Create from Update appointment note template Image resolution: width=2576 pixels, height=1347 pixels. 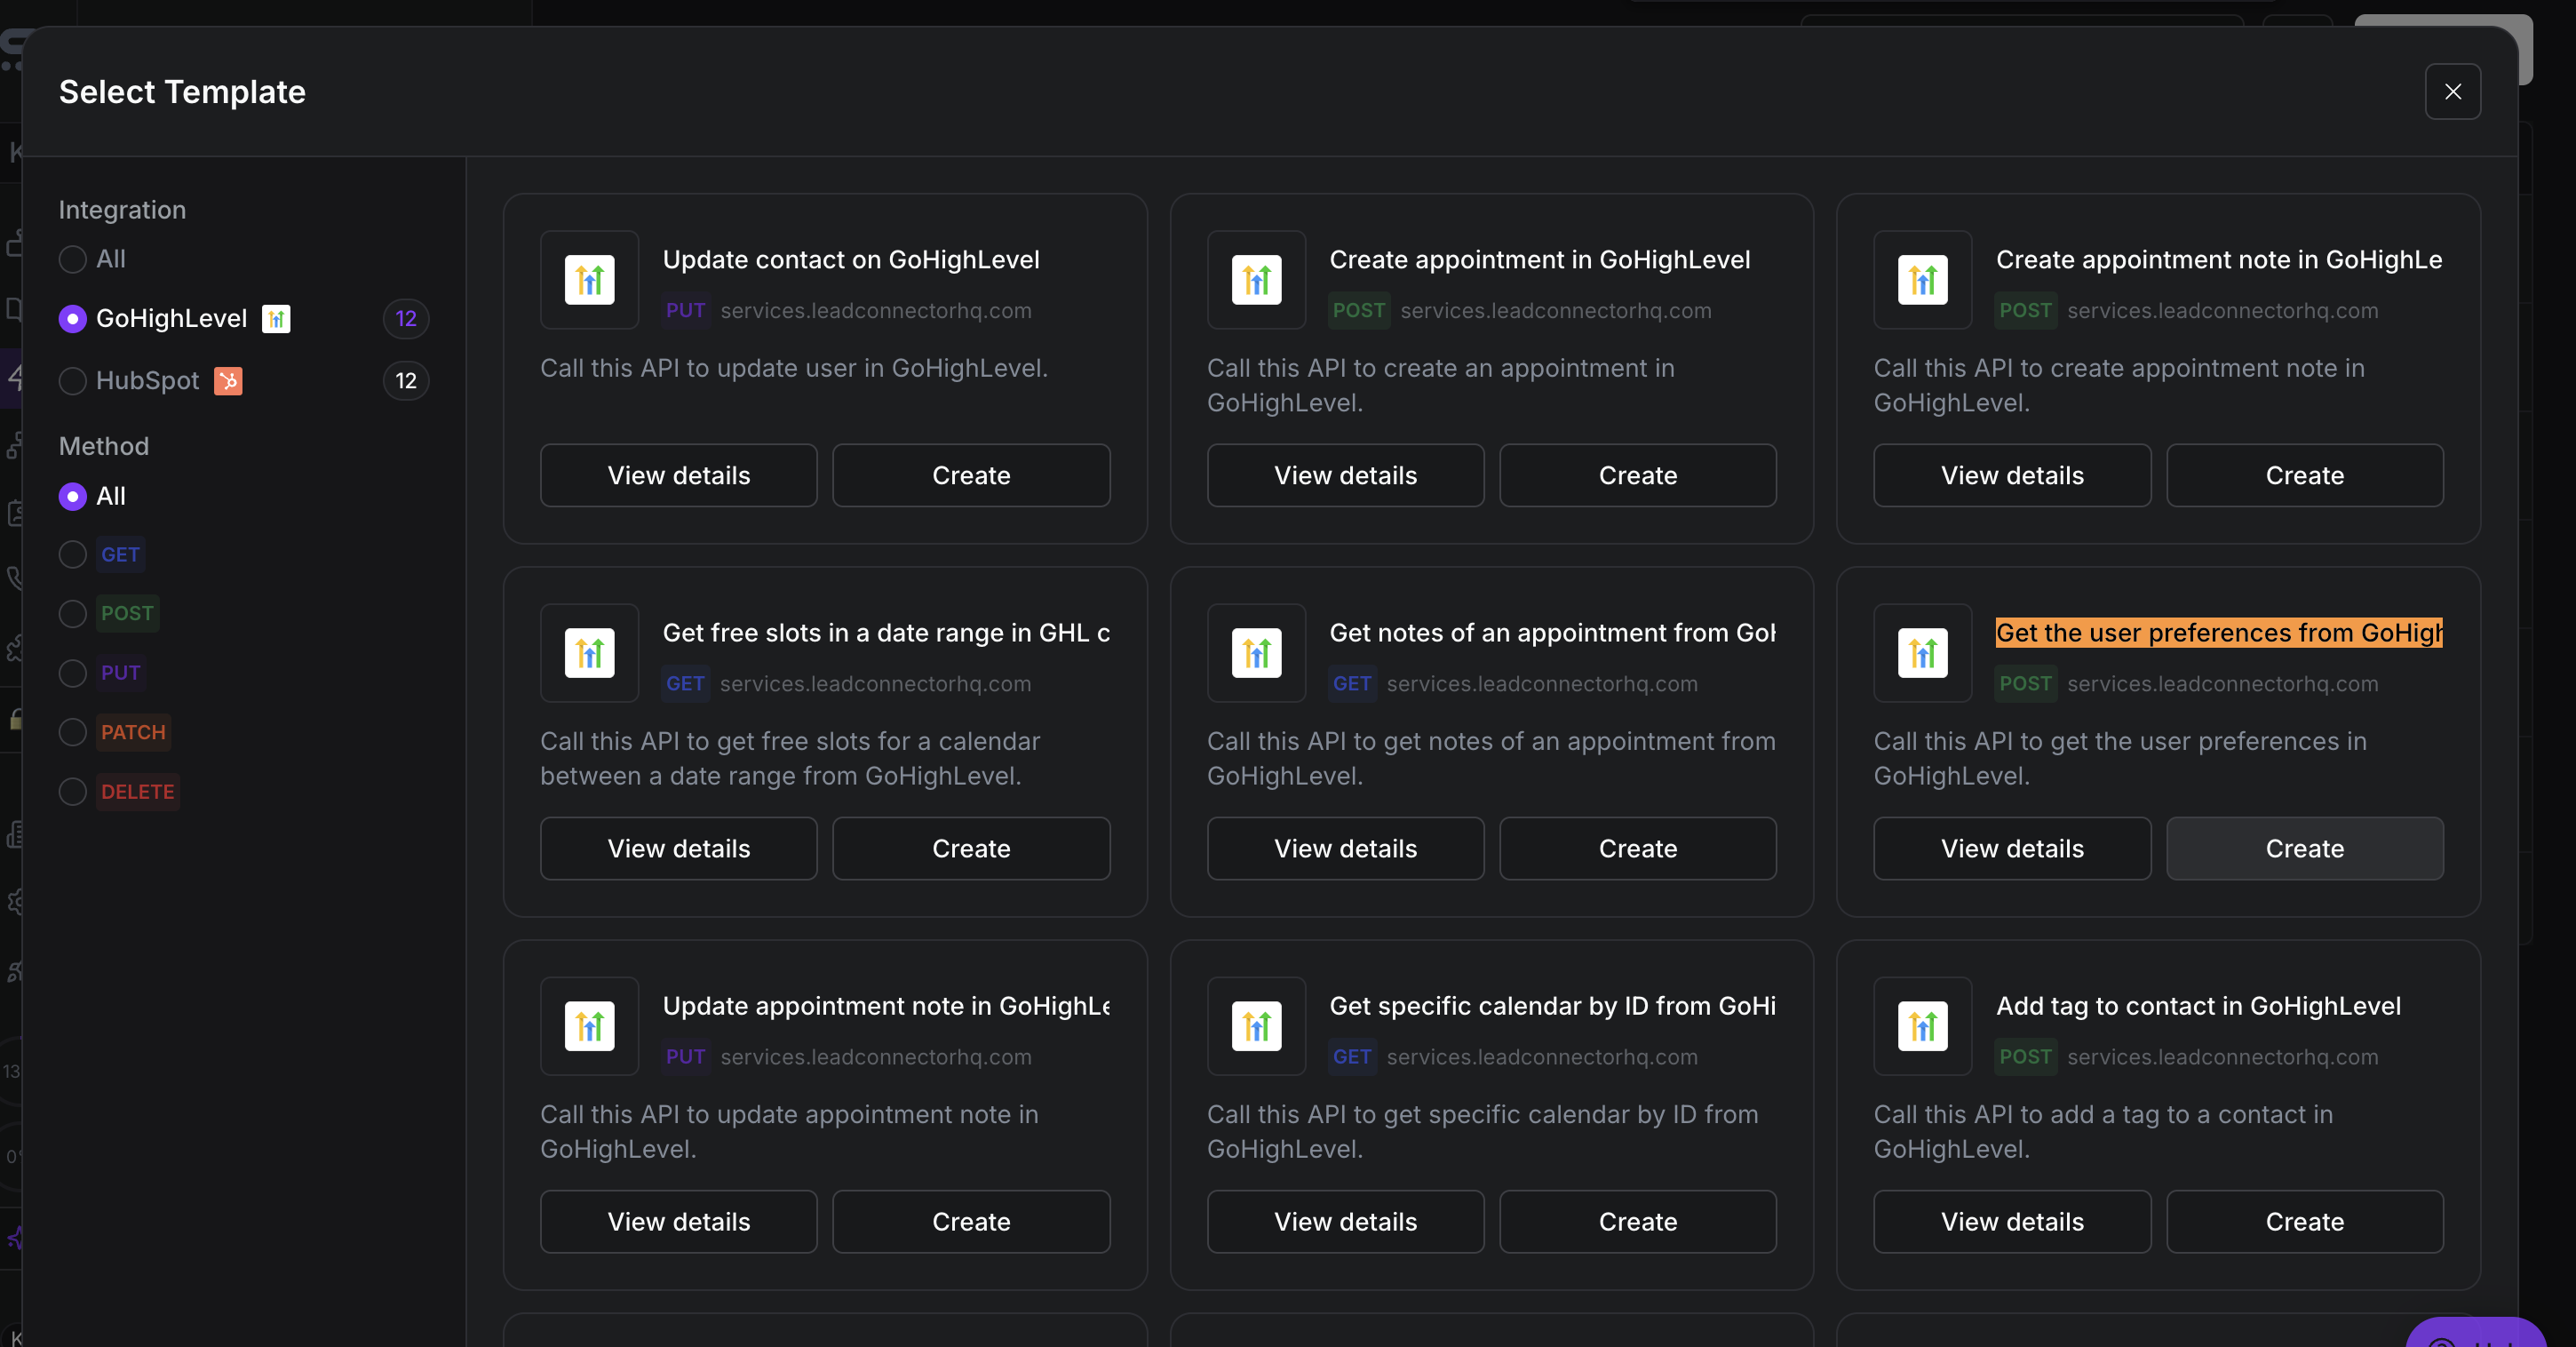click(971, 1222)
